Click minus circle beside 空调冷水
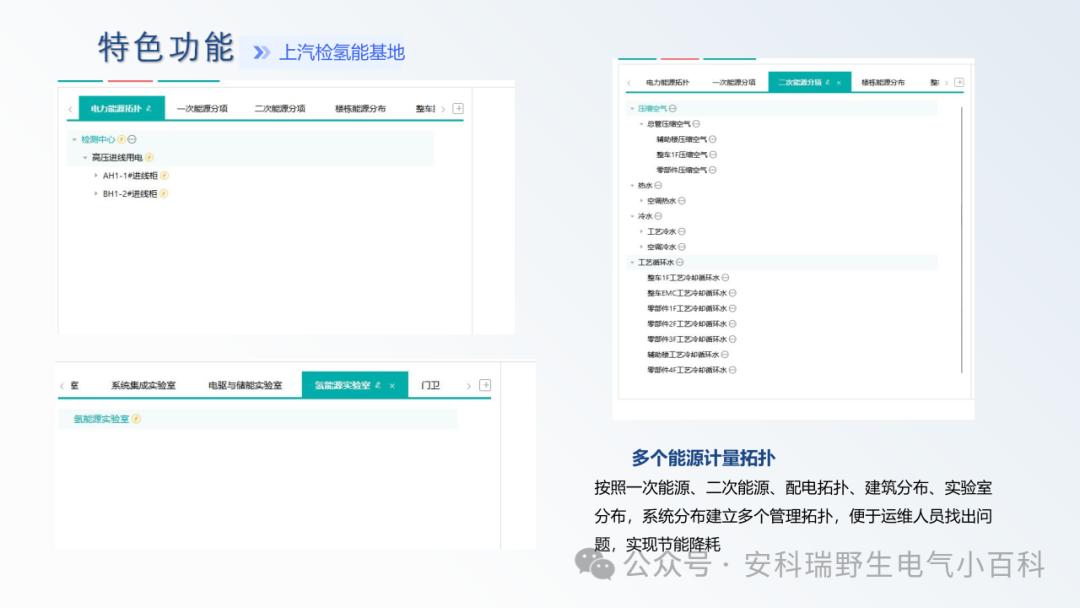1080x608 pixels. [x=681, y=247]
